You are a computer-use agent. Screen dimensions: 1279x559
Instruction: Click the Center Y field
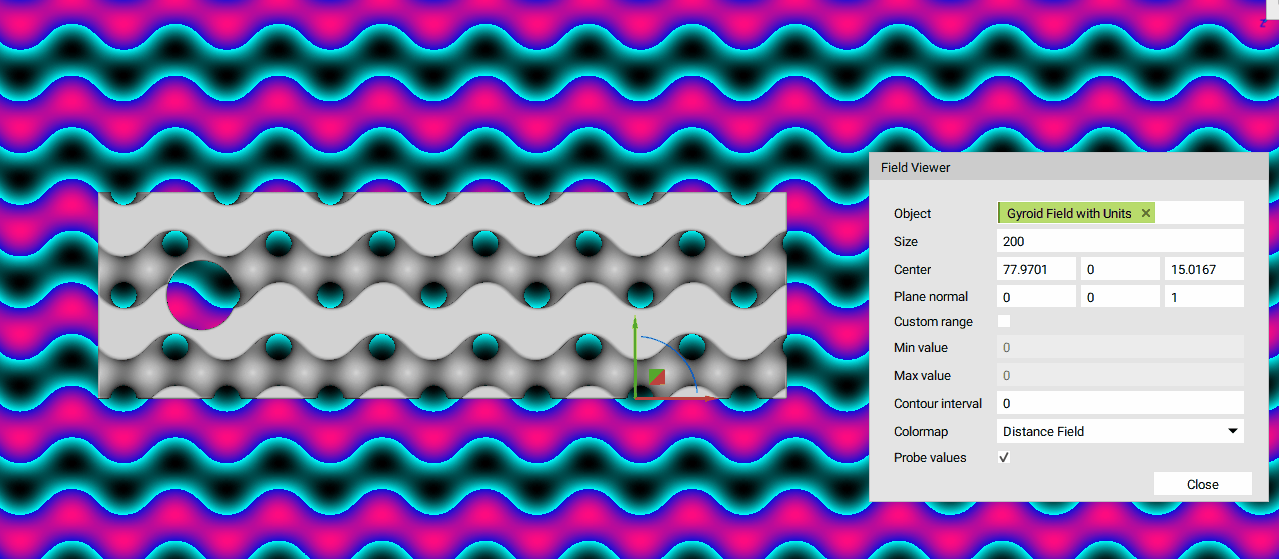[1119, 269]
